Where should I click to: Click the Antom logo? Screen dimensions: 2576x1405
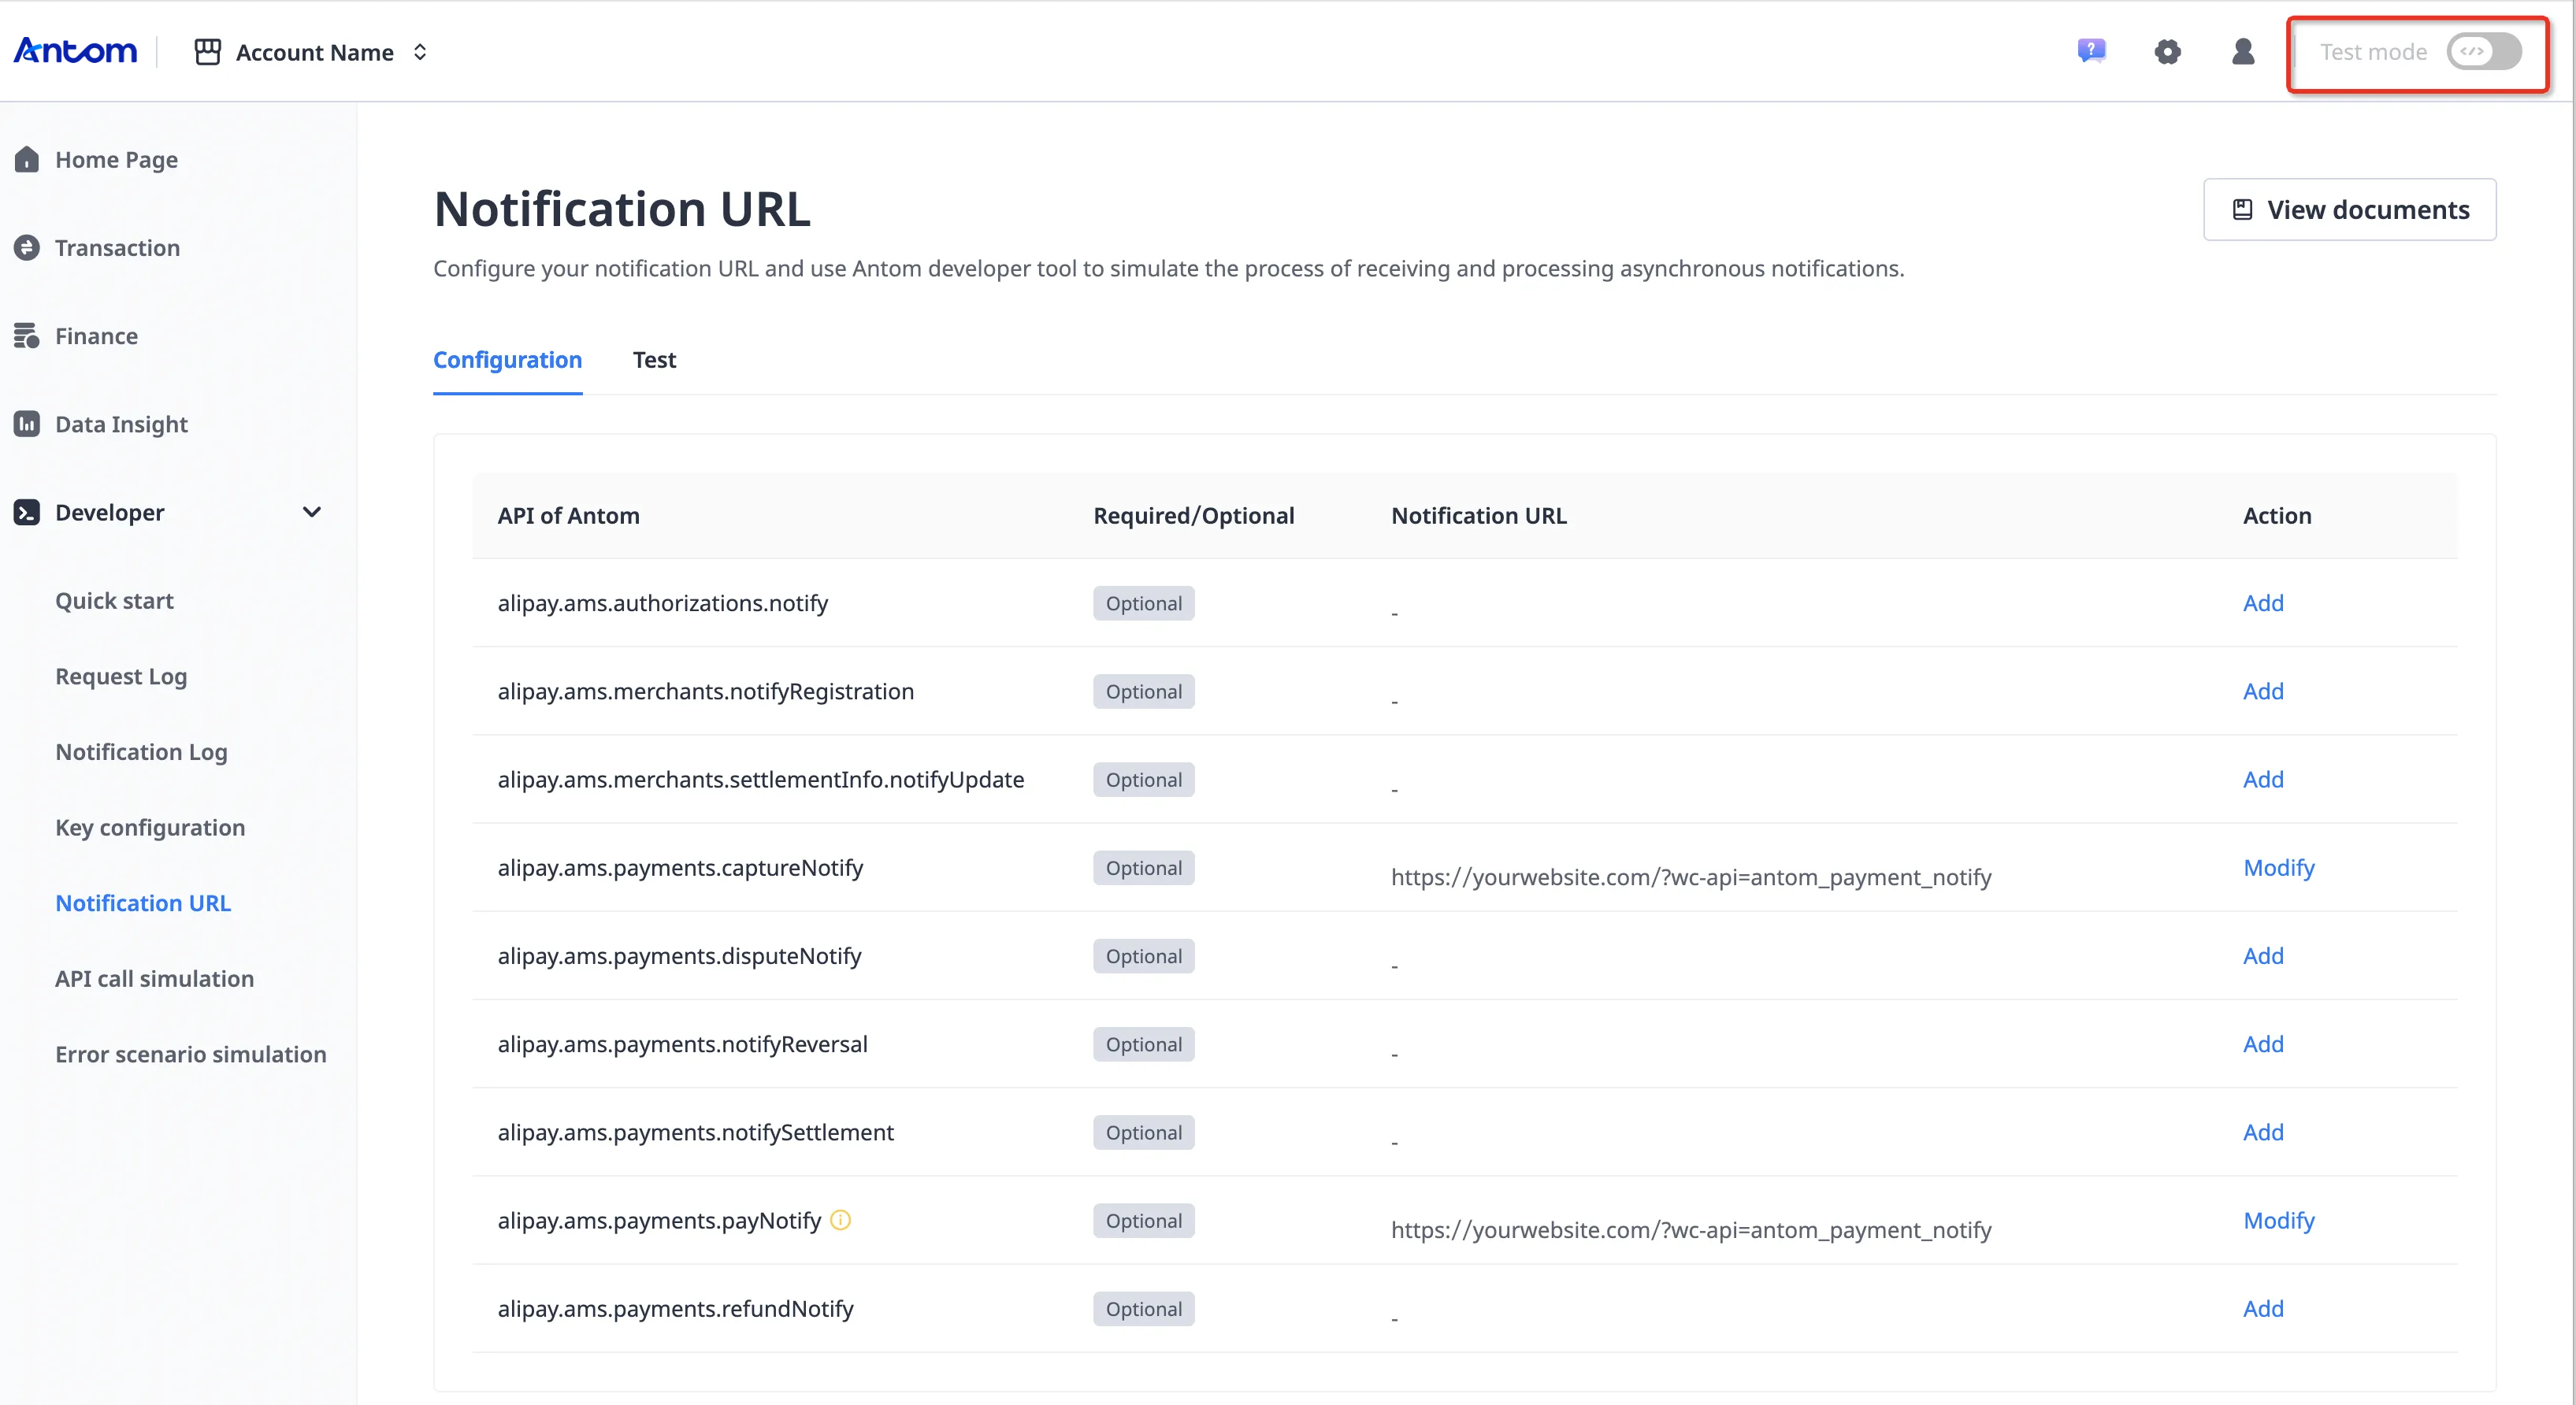75,51
